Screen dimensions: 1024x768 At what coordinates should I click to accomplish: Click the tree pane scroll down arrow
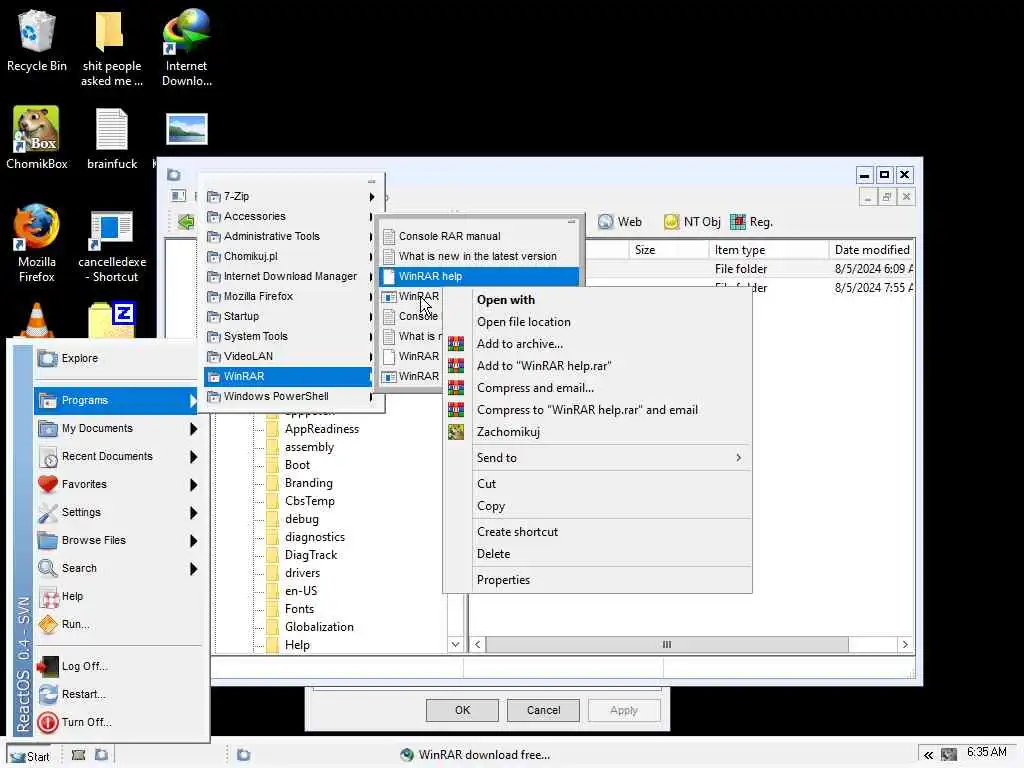(455, 645)
